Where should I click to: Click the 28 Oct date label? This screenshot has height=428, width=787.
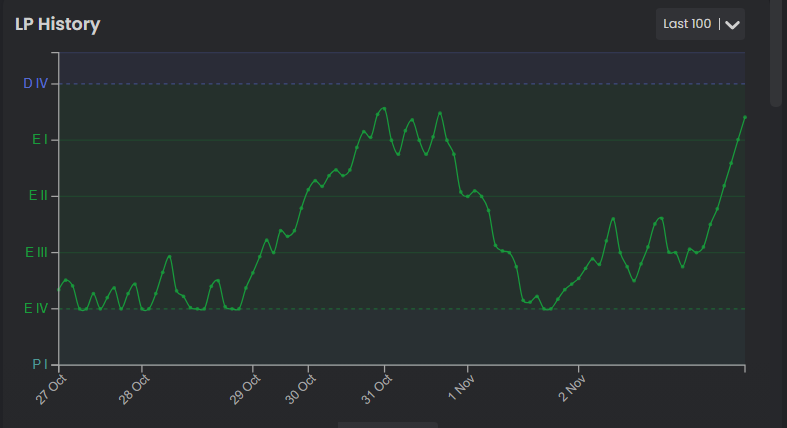point(134,390)
